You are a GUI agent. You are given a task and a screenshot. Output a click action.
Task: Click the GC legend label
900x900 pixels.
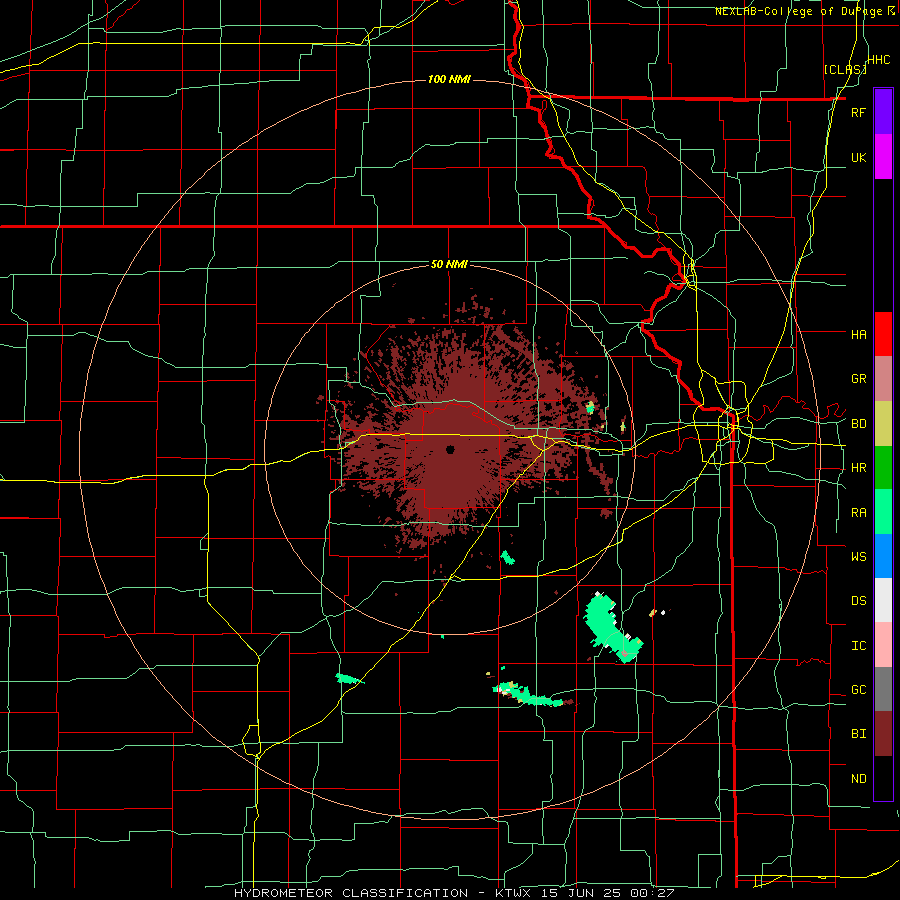[858, 690]
